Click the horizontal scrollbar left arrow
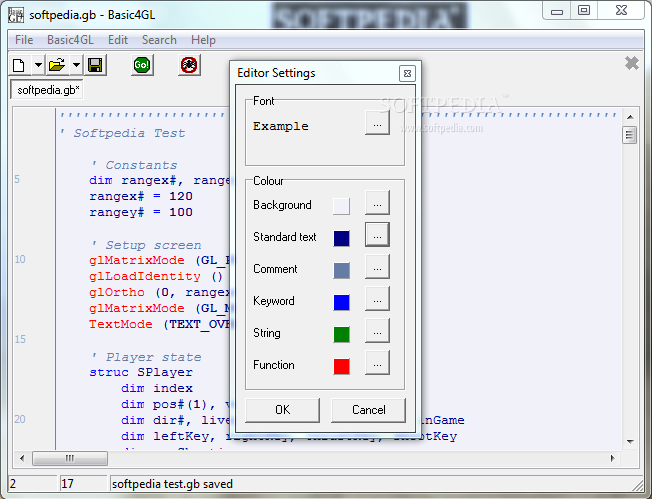Image resolution: width=652 pixels, height=499 pixels. (22, 459)
